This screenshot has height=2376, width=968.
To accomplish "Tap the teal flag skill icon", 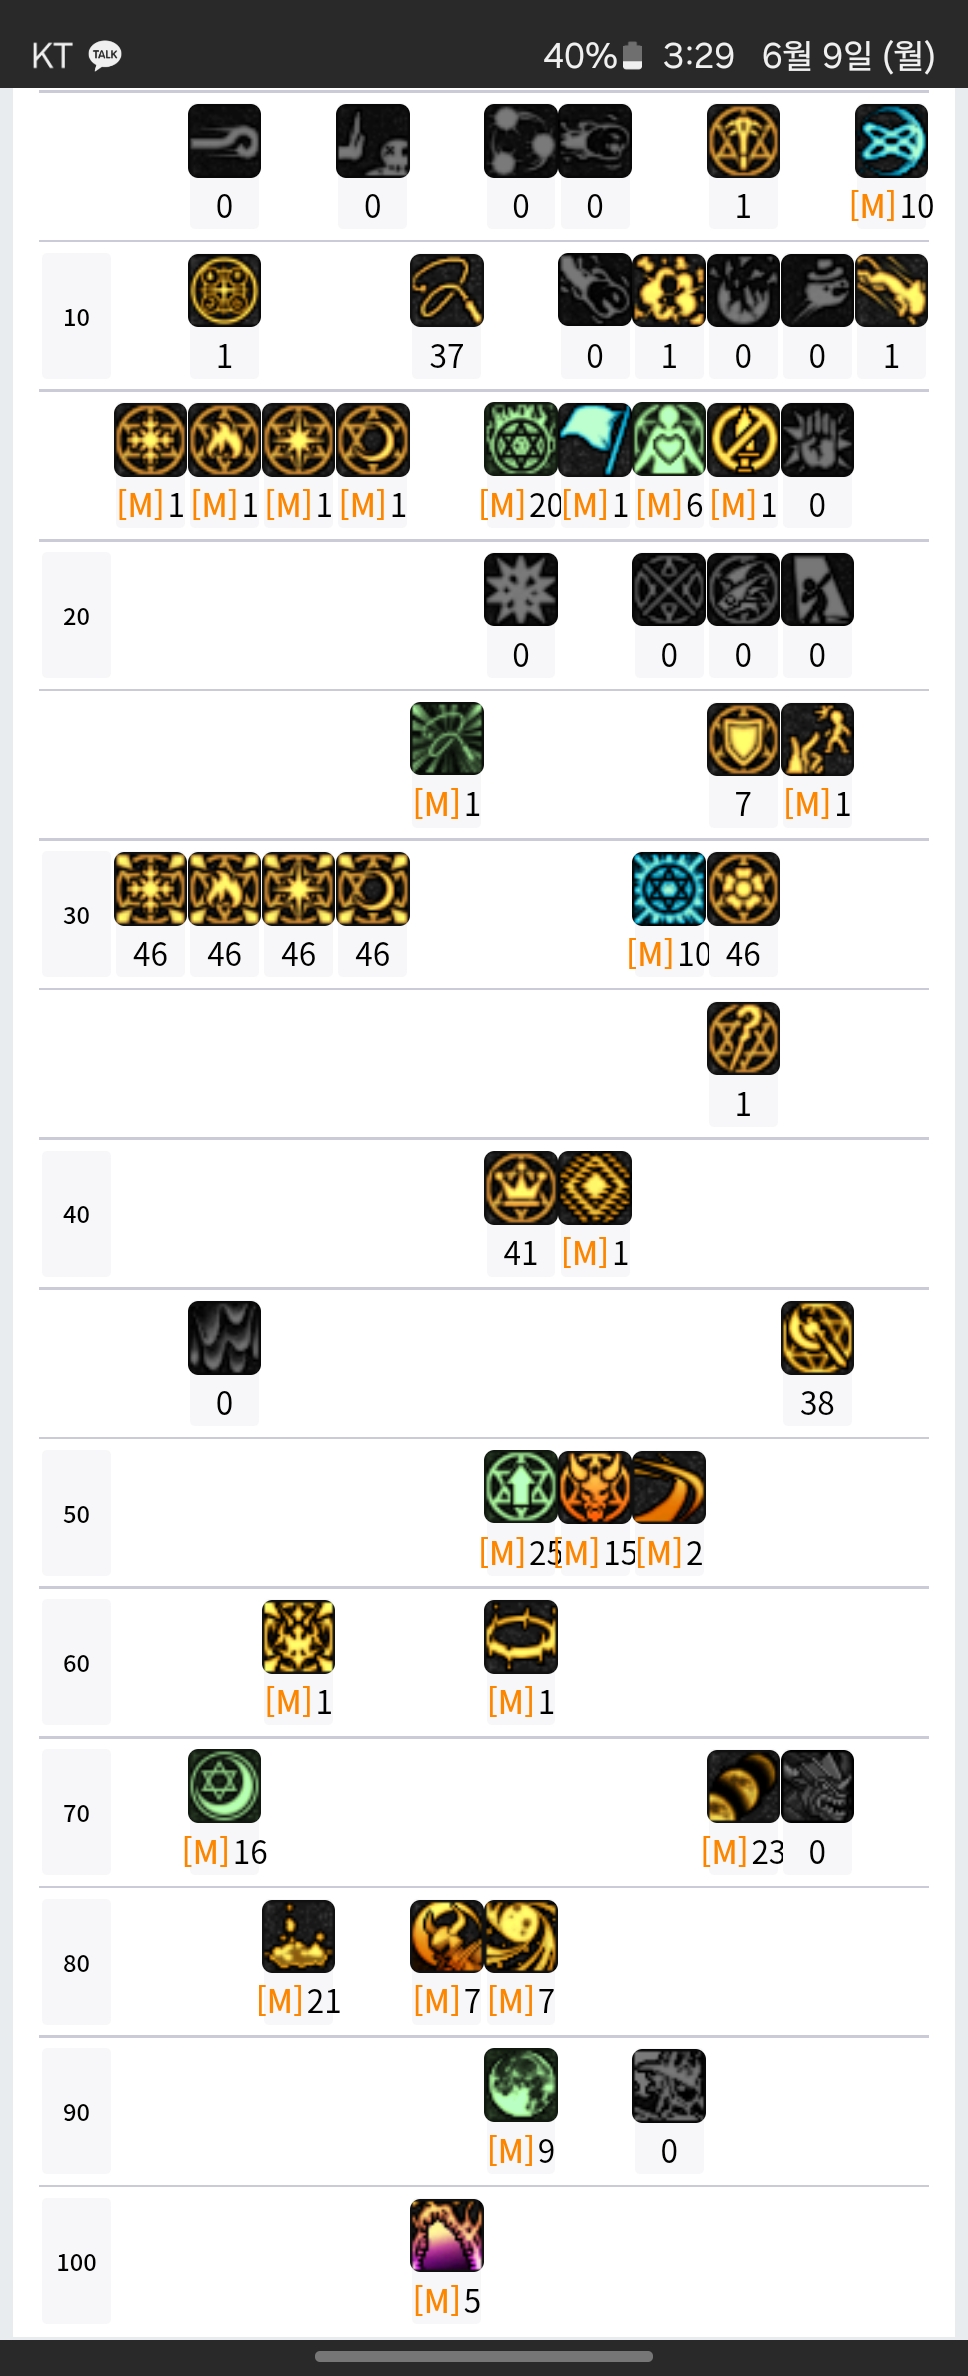I will point(595,440).
